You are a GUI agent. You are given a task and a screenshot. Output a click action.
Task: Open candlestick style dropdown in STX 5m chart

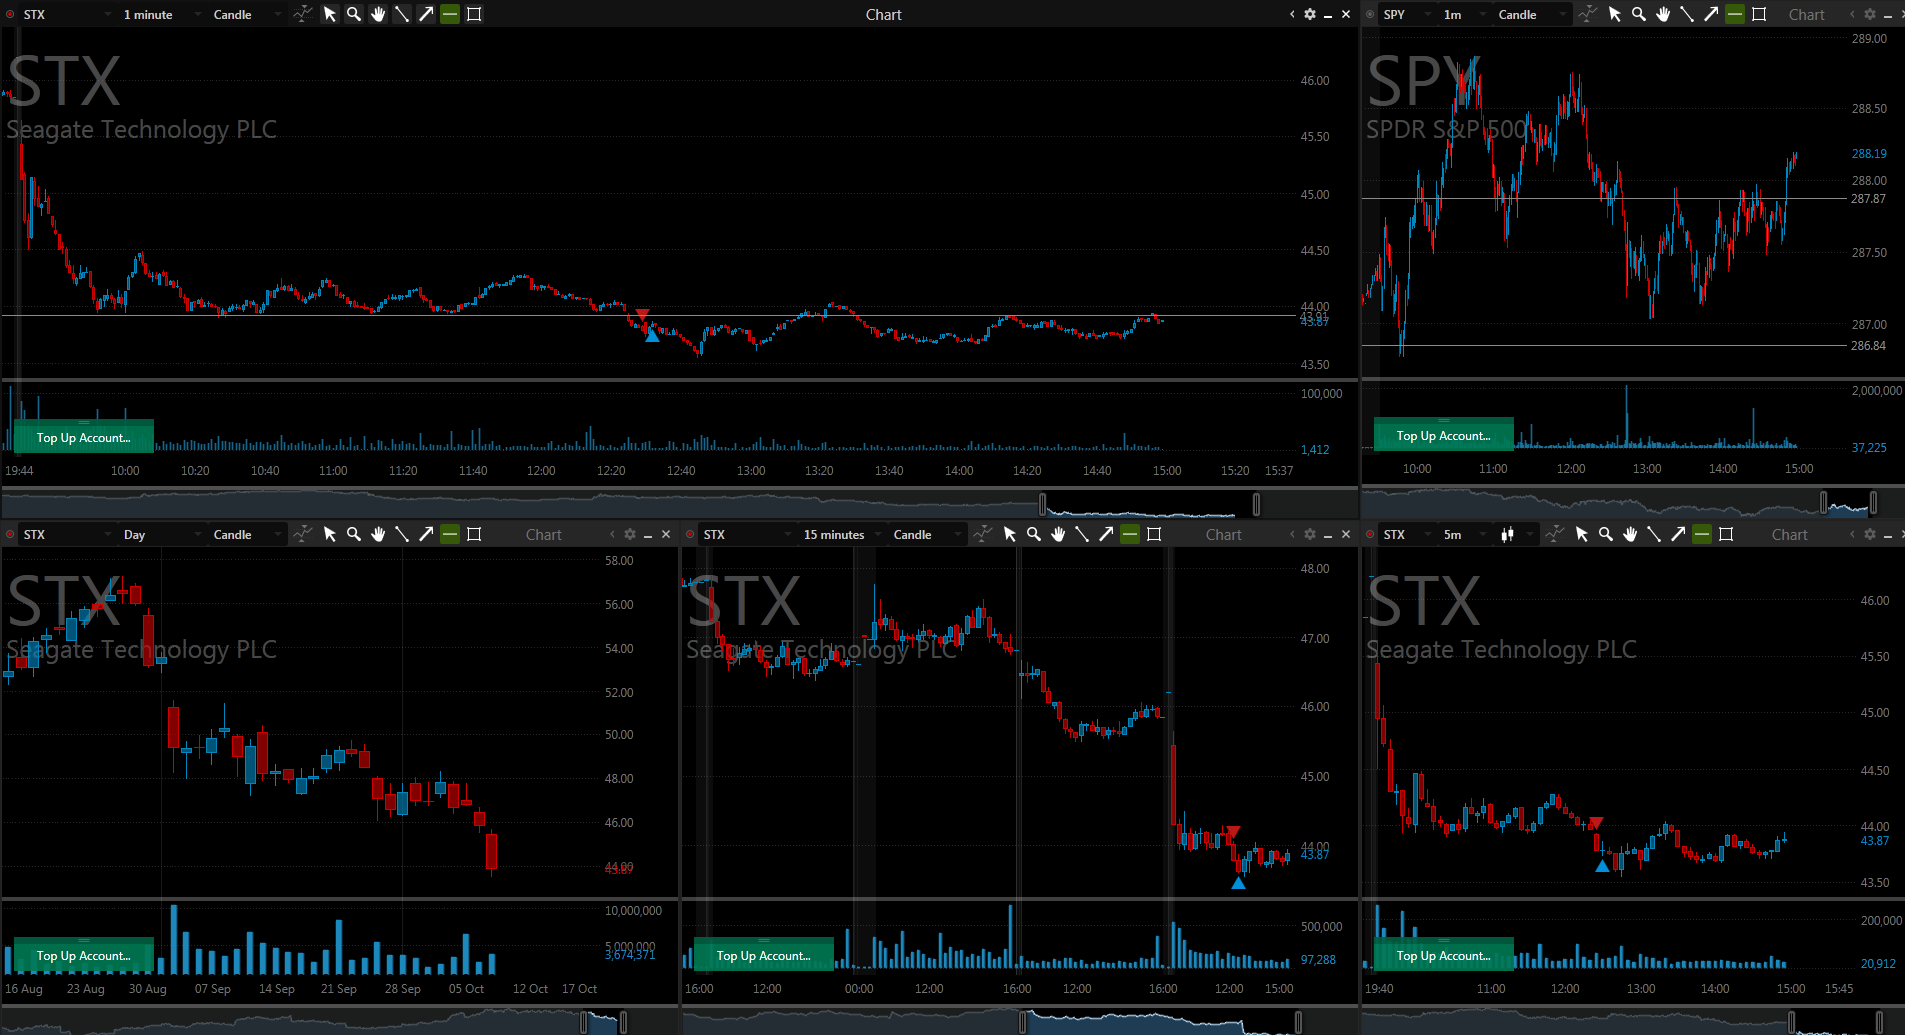1516,534
